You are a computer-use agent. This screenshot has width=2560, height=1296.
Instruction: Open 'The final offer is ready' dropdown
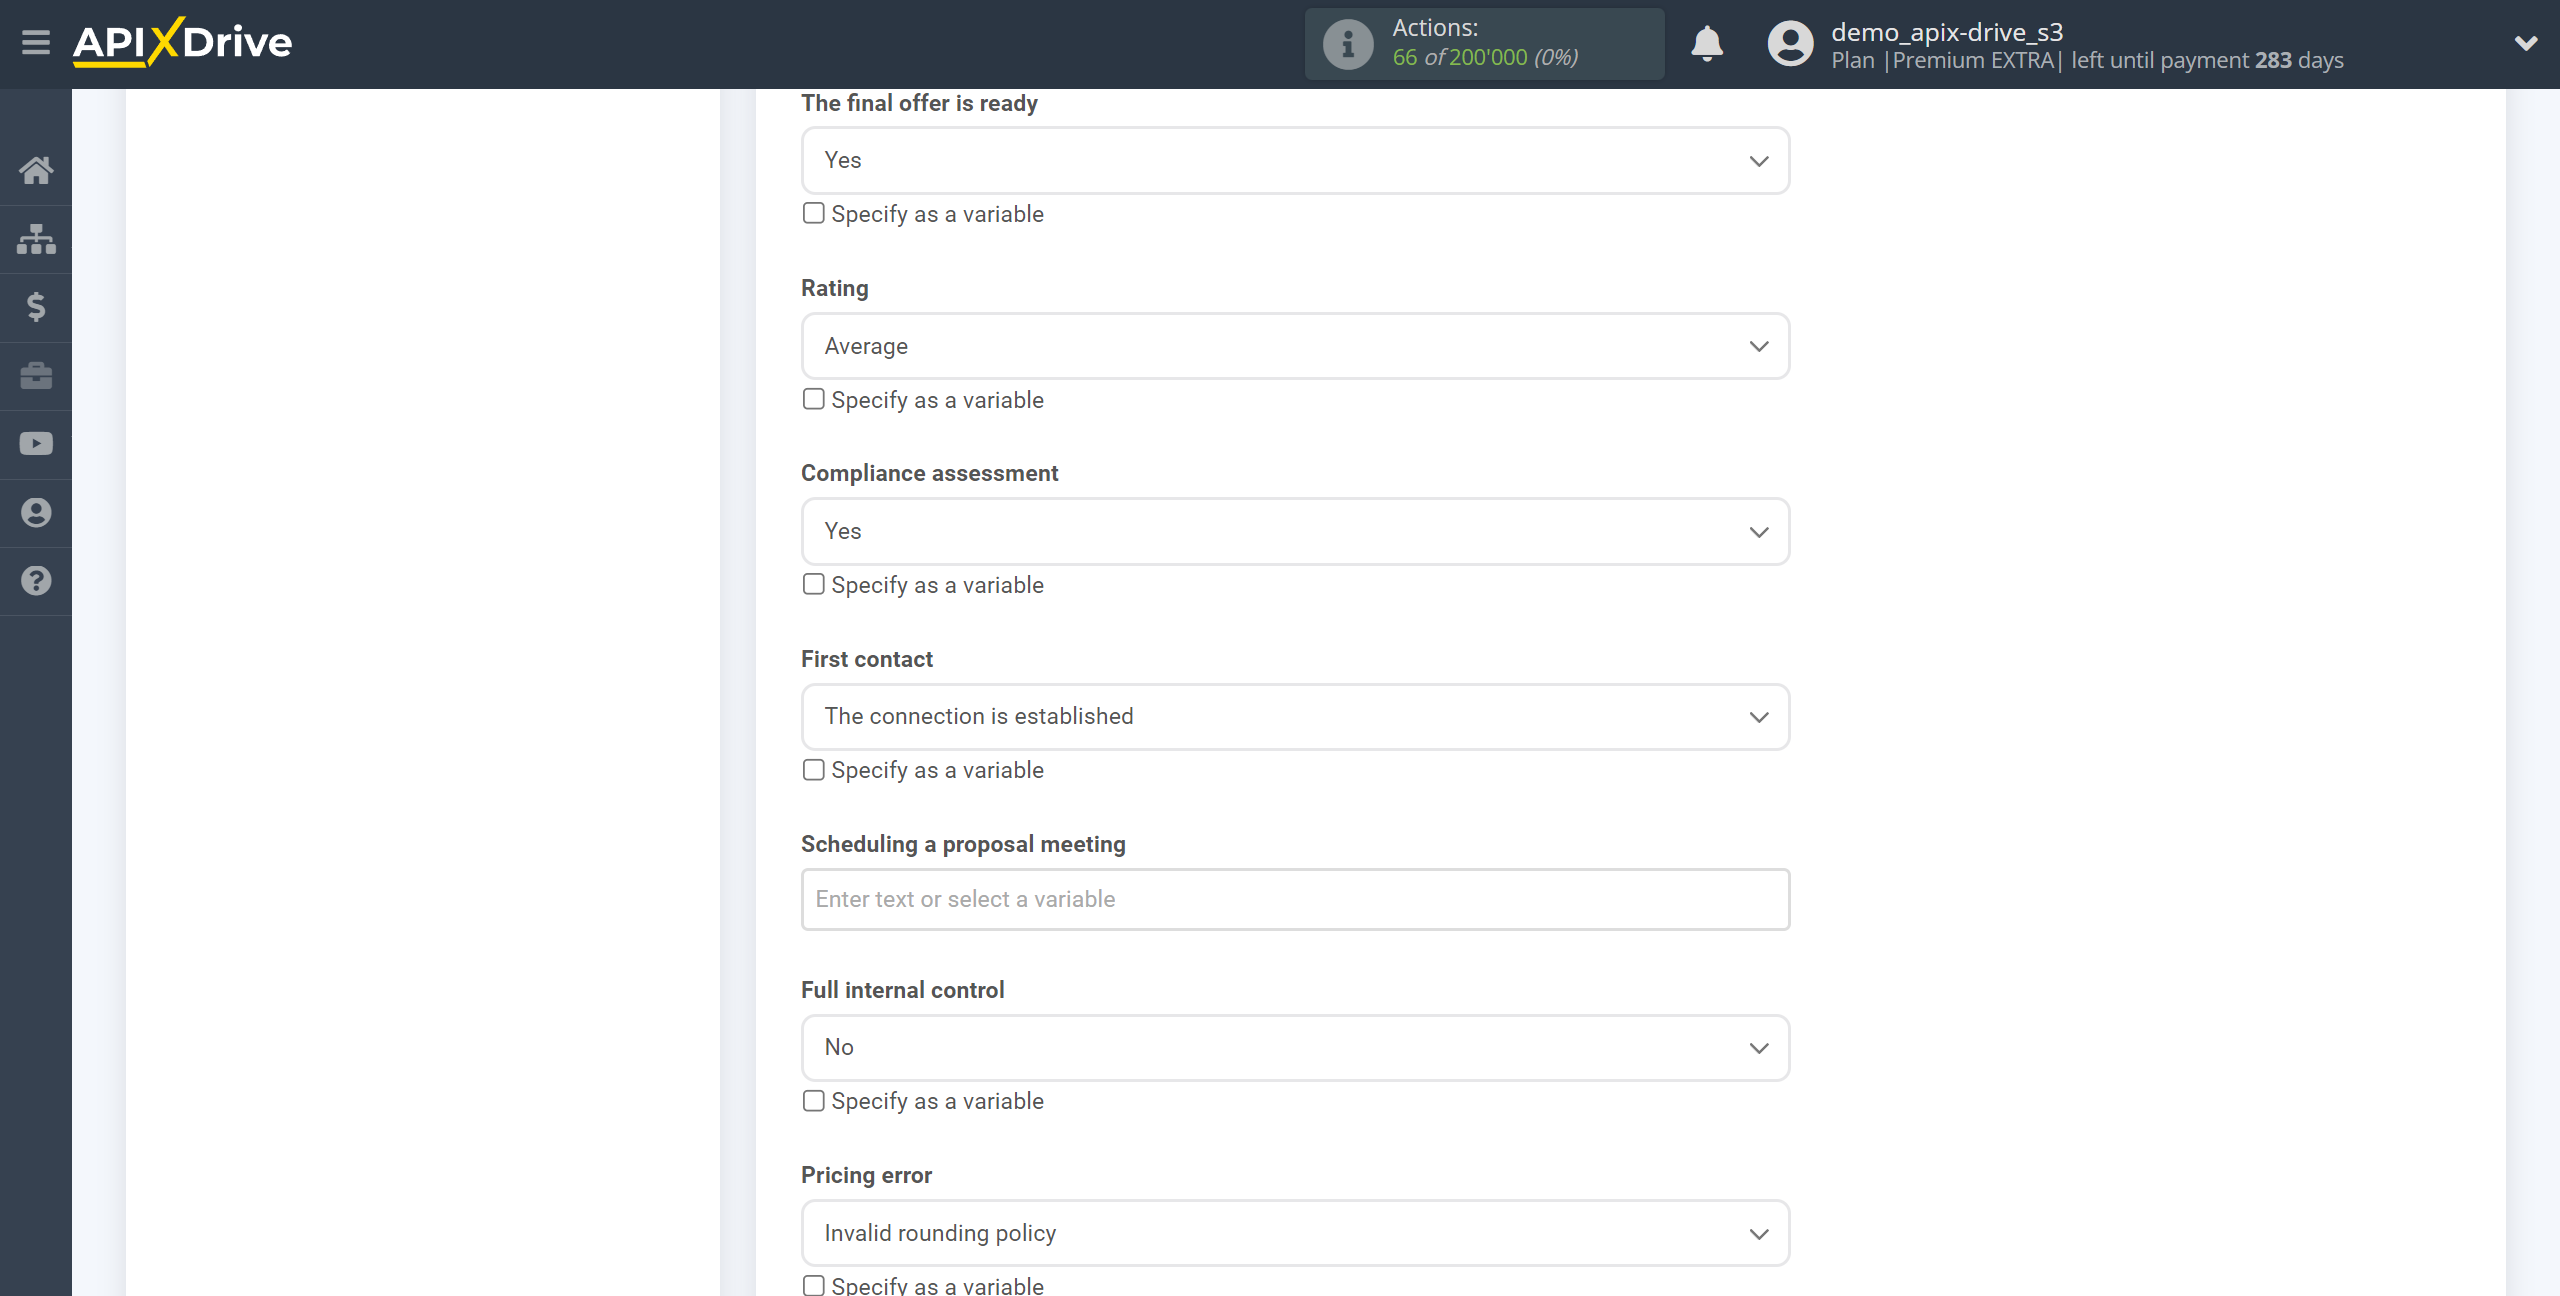[x=1295, y=160]
